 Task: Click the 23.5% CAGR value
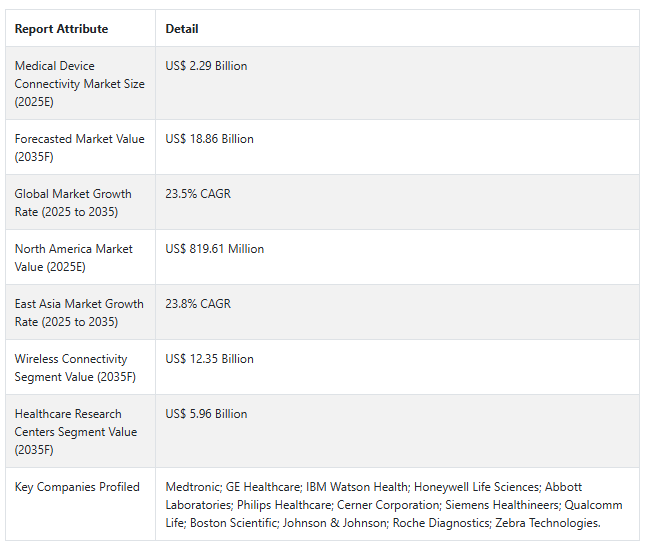click(198, 194)
